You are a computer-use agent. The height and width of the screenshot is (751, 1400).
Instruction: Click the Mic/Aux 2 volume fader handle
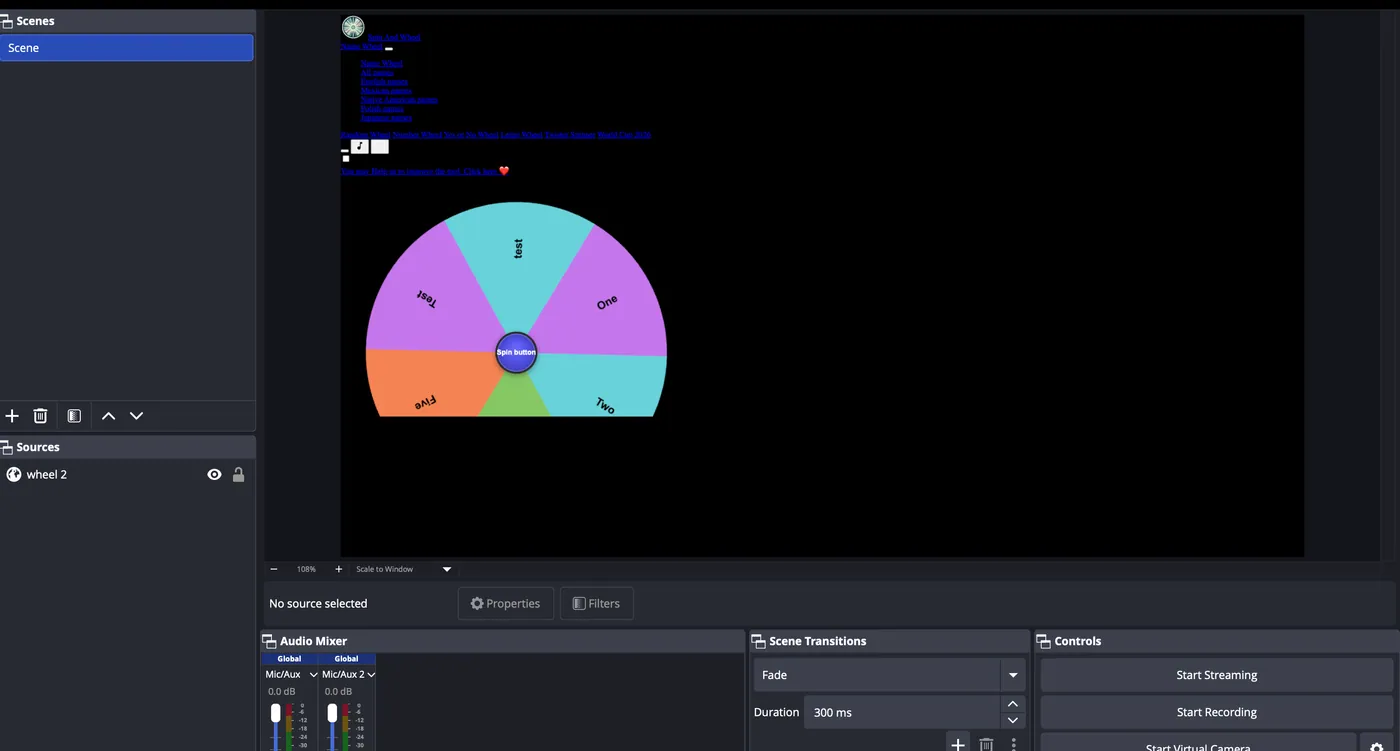332,713
